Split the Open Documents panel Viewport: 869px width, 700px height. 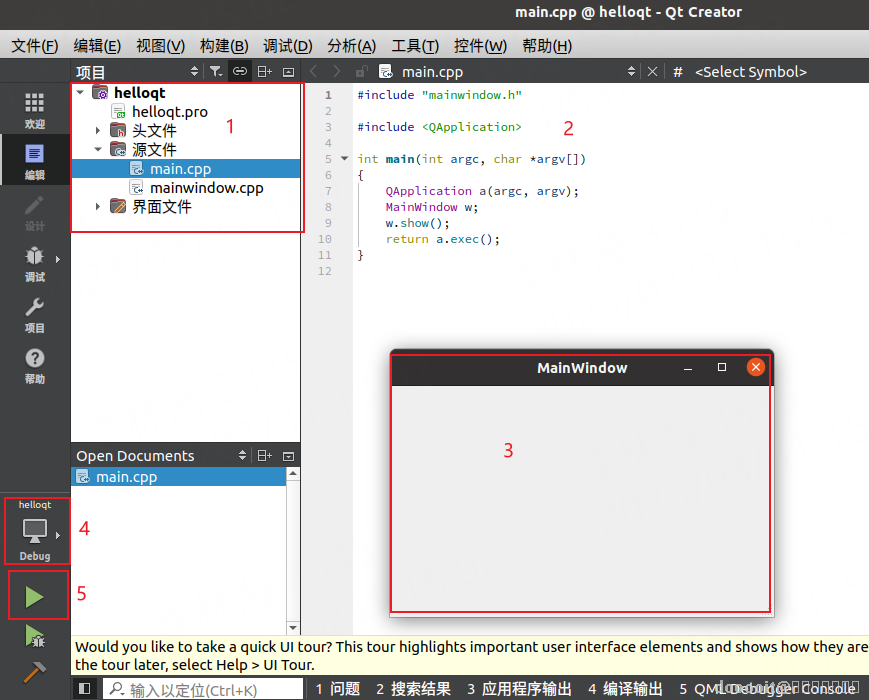(264, 456)
